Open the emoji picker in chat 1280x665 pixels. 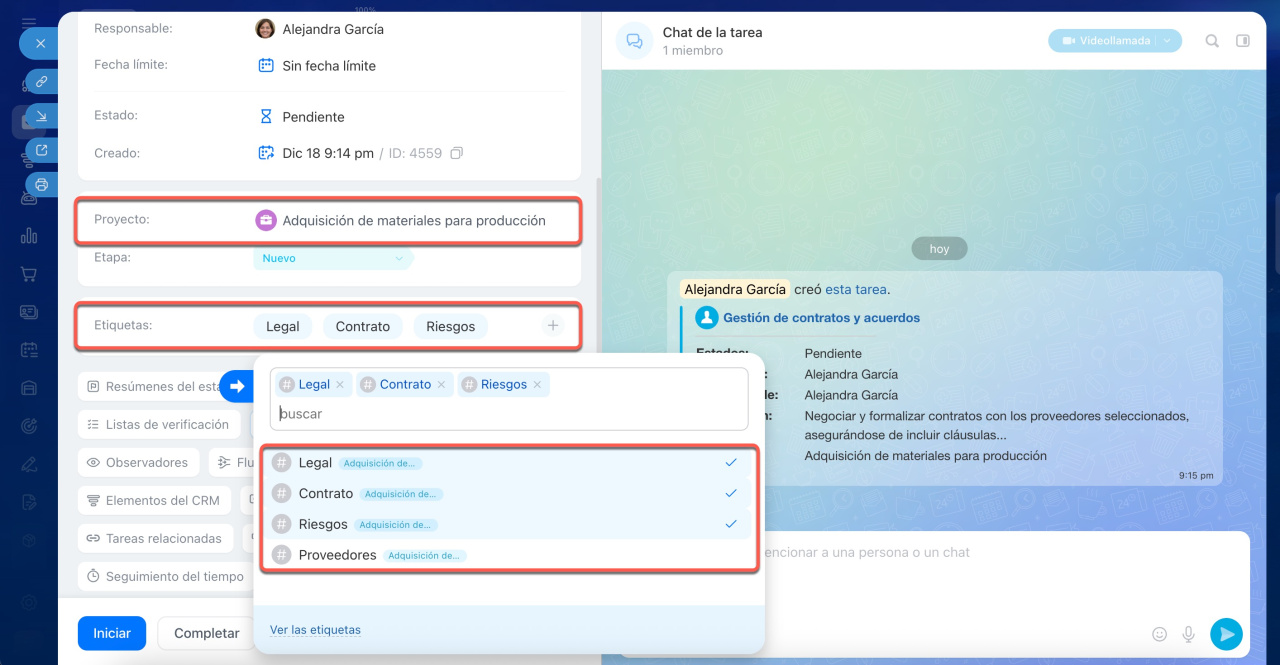(1160, 634)
